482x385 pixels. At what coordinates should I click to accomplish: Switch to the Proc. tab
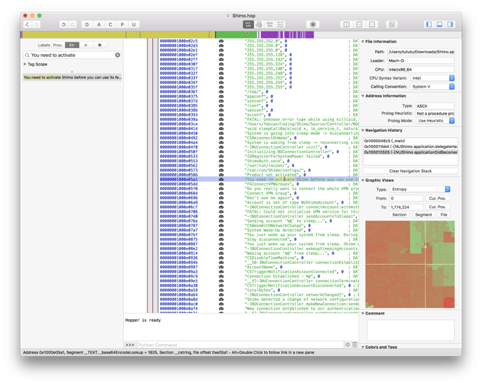[x=58, y=45]
